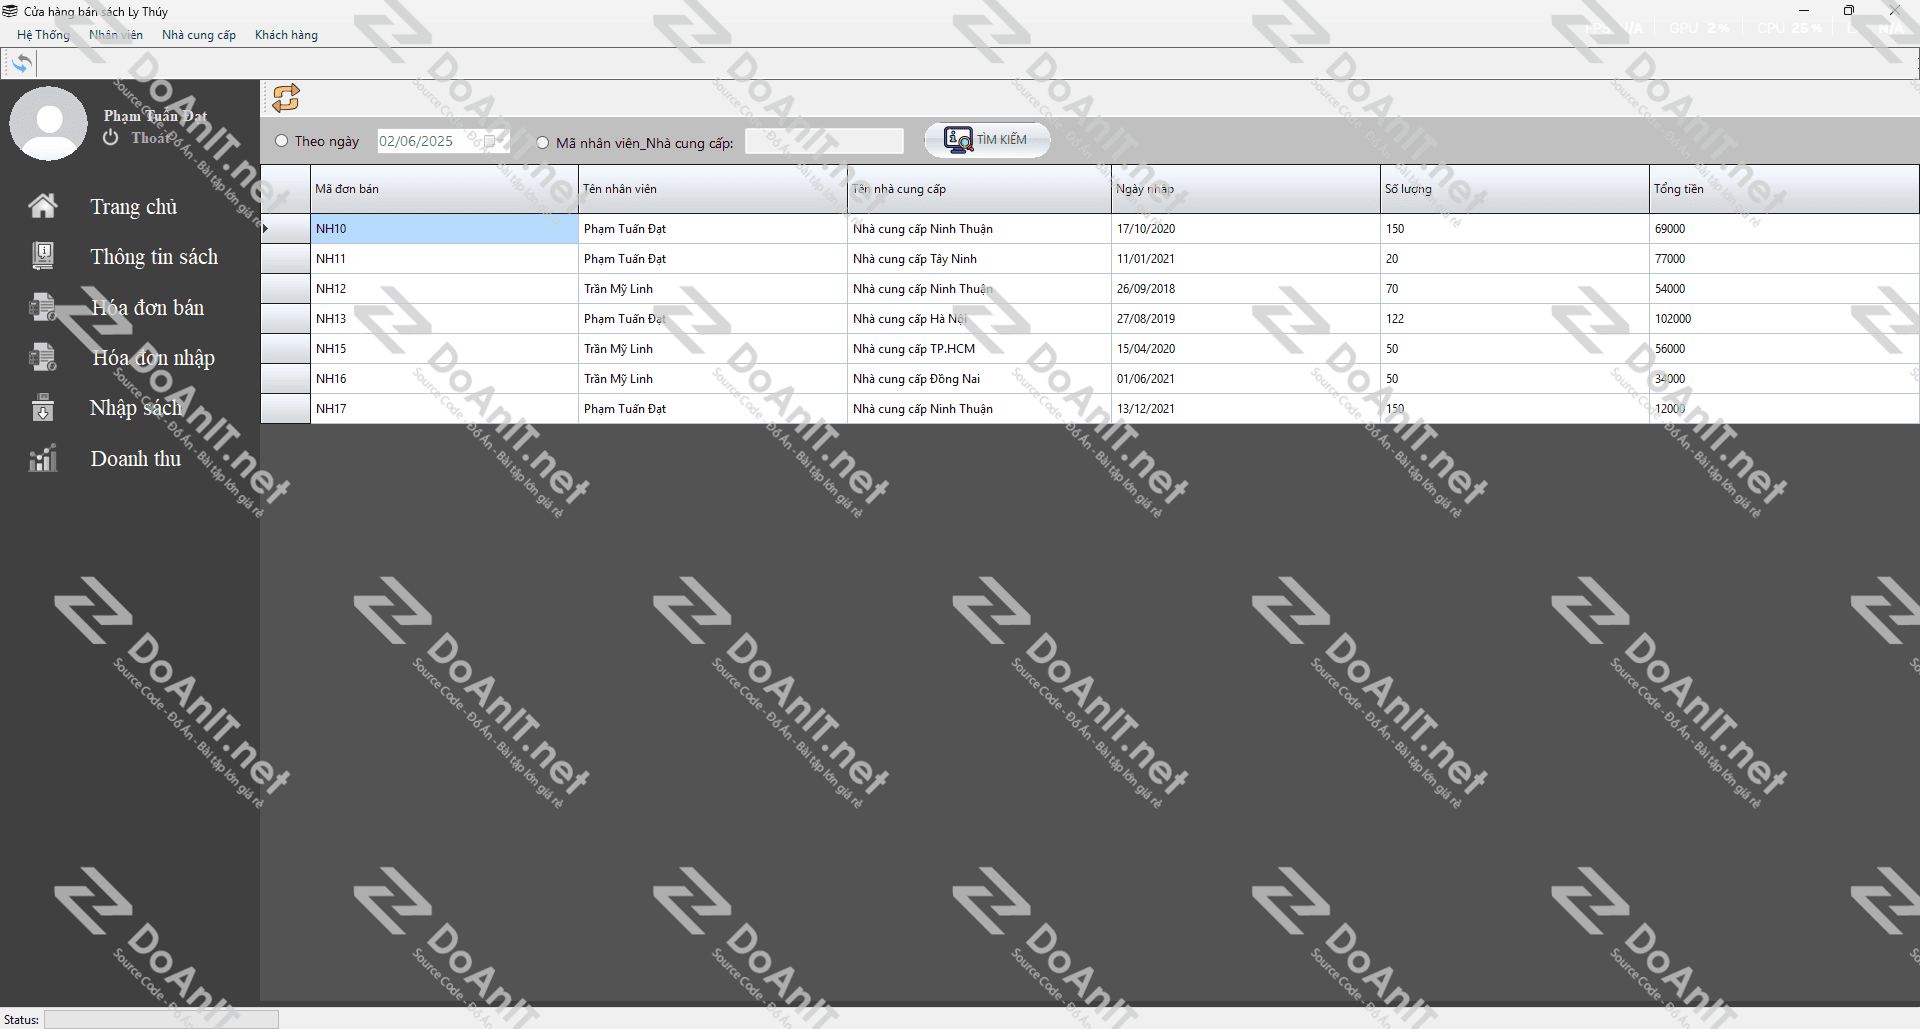Click the row header of row NH13
1920x1029 pixels.
tap(285, 319)
